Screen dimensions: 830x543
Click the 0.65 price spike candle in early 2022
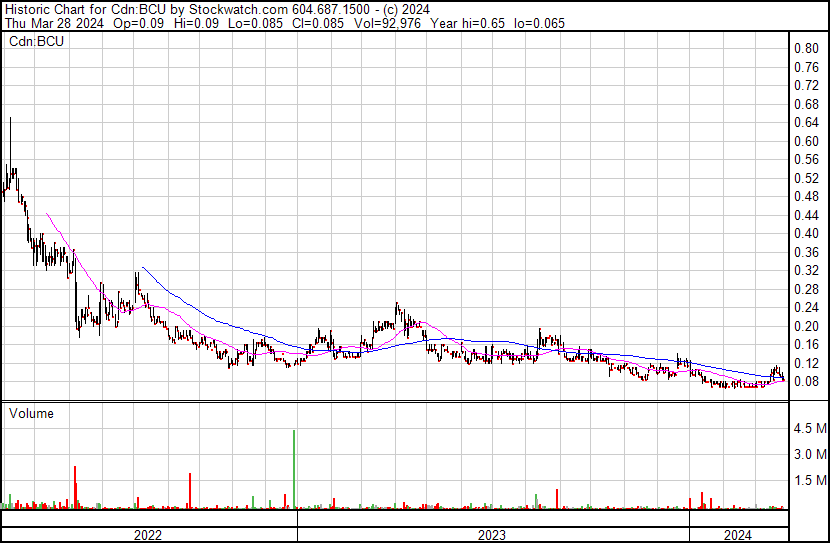coord(10,151)
